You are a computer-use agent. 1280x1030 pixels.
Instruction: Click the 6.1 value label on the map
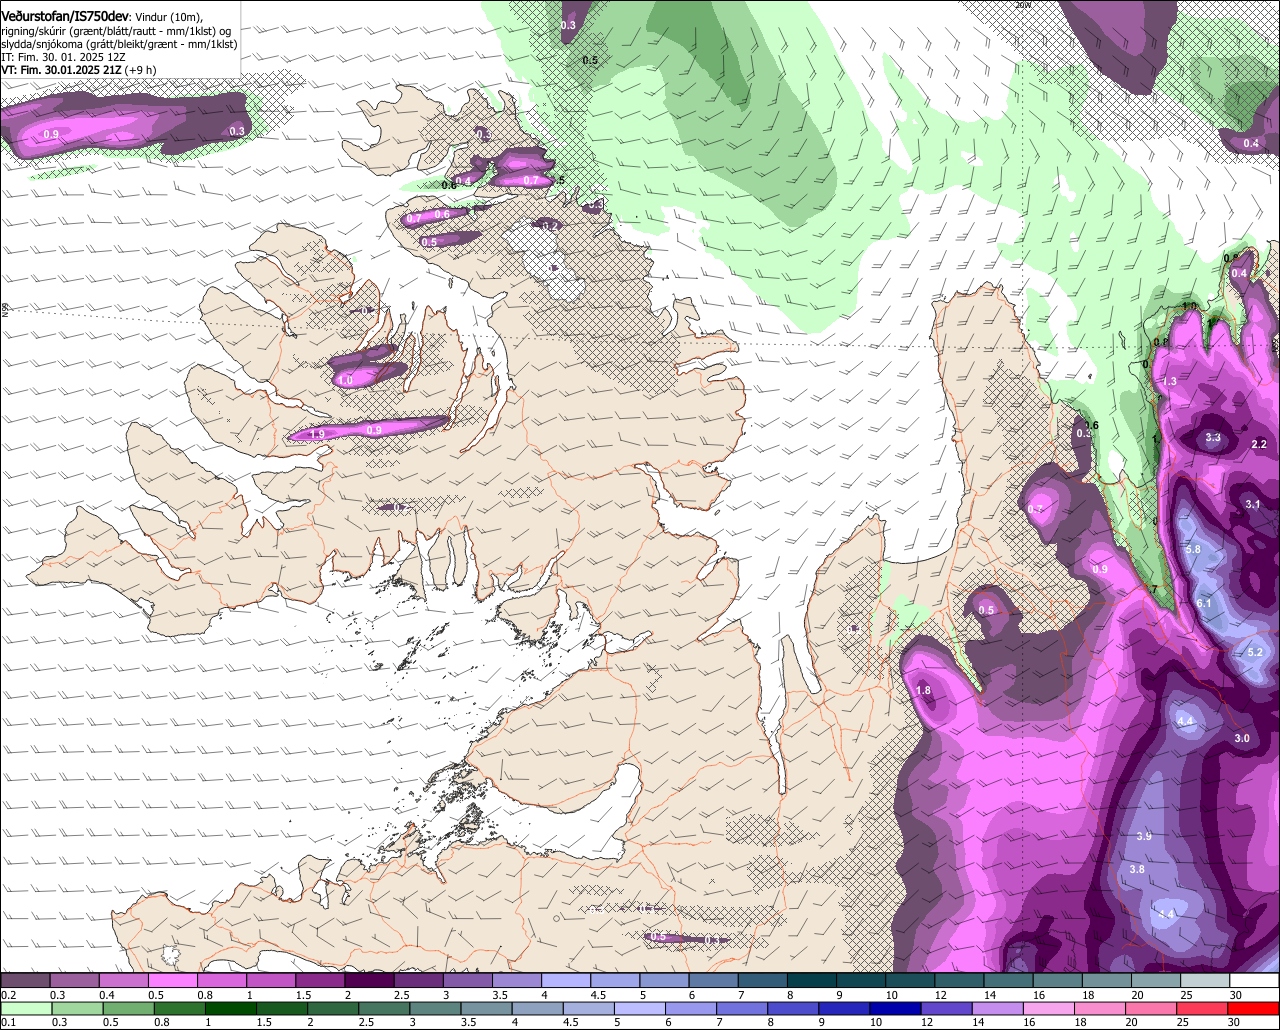point(1203,603)
